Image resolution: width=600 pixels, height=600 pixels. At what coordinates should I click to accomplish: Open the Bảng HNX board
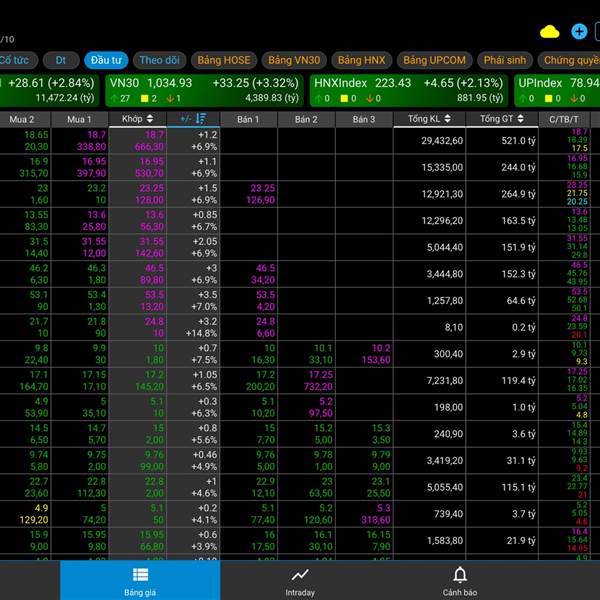362,60
